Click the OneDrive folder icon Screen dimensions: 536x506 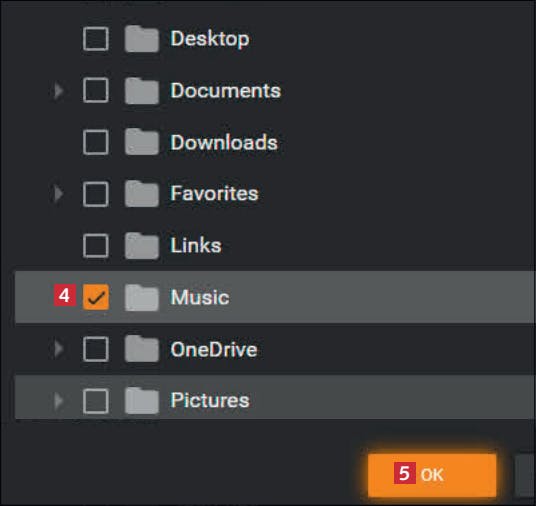pyautogui.click(x=142, y=349)
